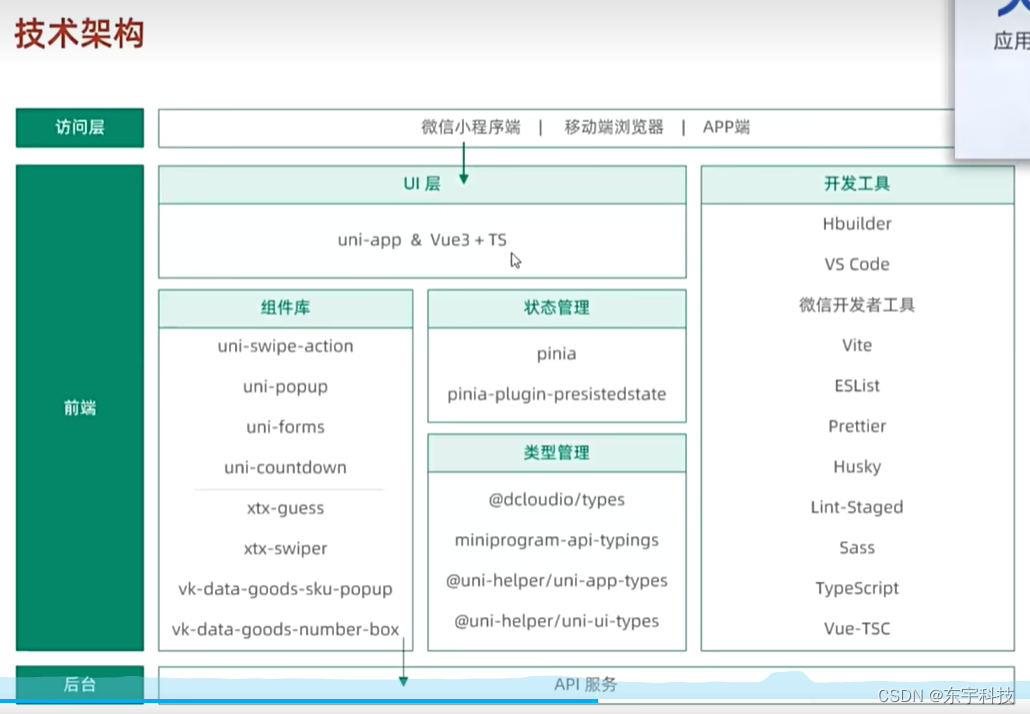Click @uni-helper/uni-app-types entry
The height and width of the screenshot is (714, 1030).
(556, 581)
